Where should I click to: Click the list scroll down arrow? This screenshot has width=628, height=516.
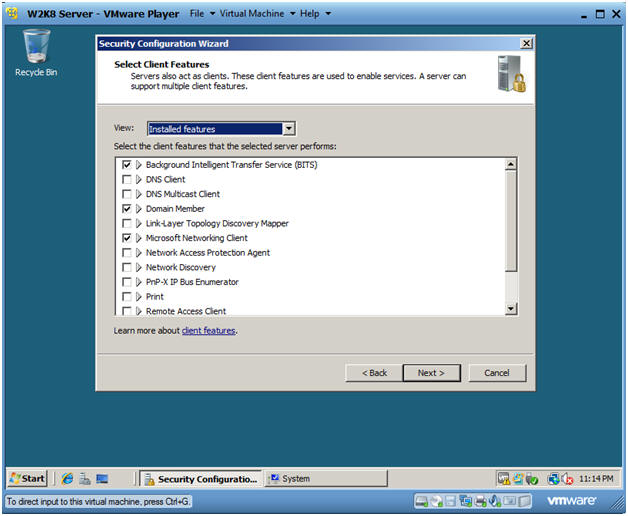(x=511, y=308)
